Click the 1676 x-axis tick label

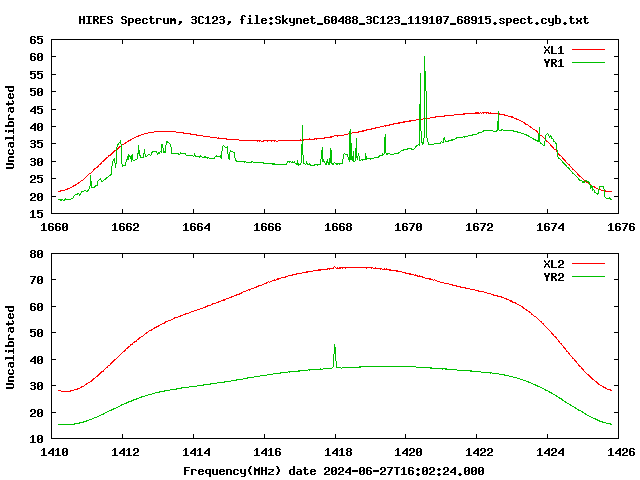pos(622,227)
